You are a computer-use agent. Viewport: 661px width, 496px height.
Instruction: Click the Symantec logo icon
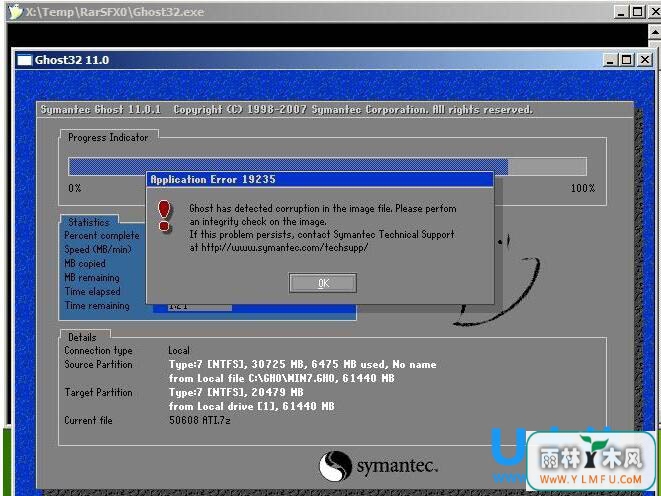coord(335,466)
